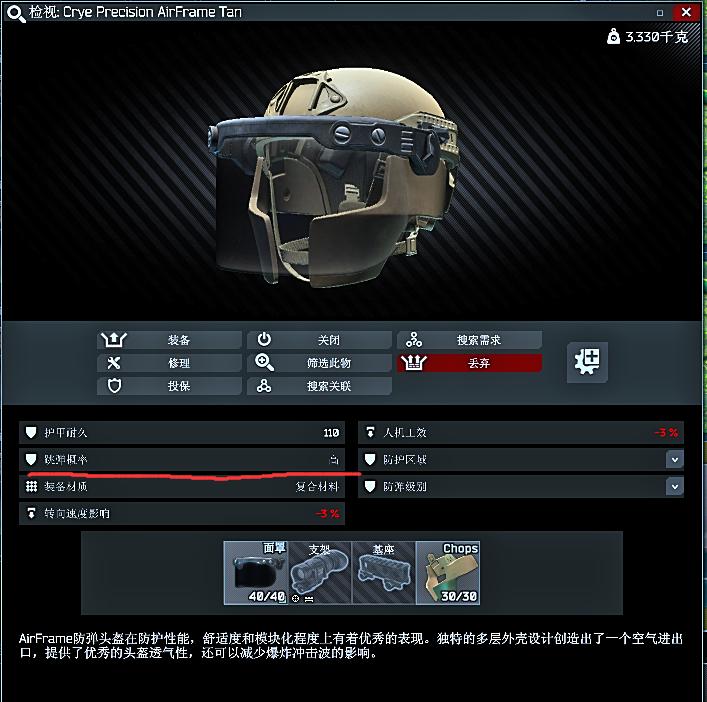Click the grid icon beside 装备材质
The height and width of the screenshot is (702, 707).
31,486
